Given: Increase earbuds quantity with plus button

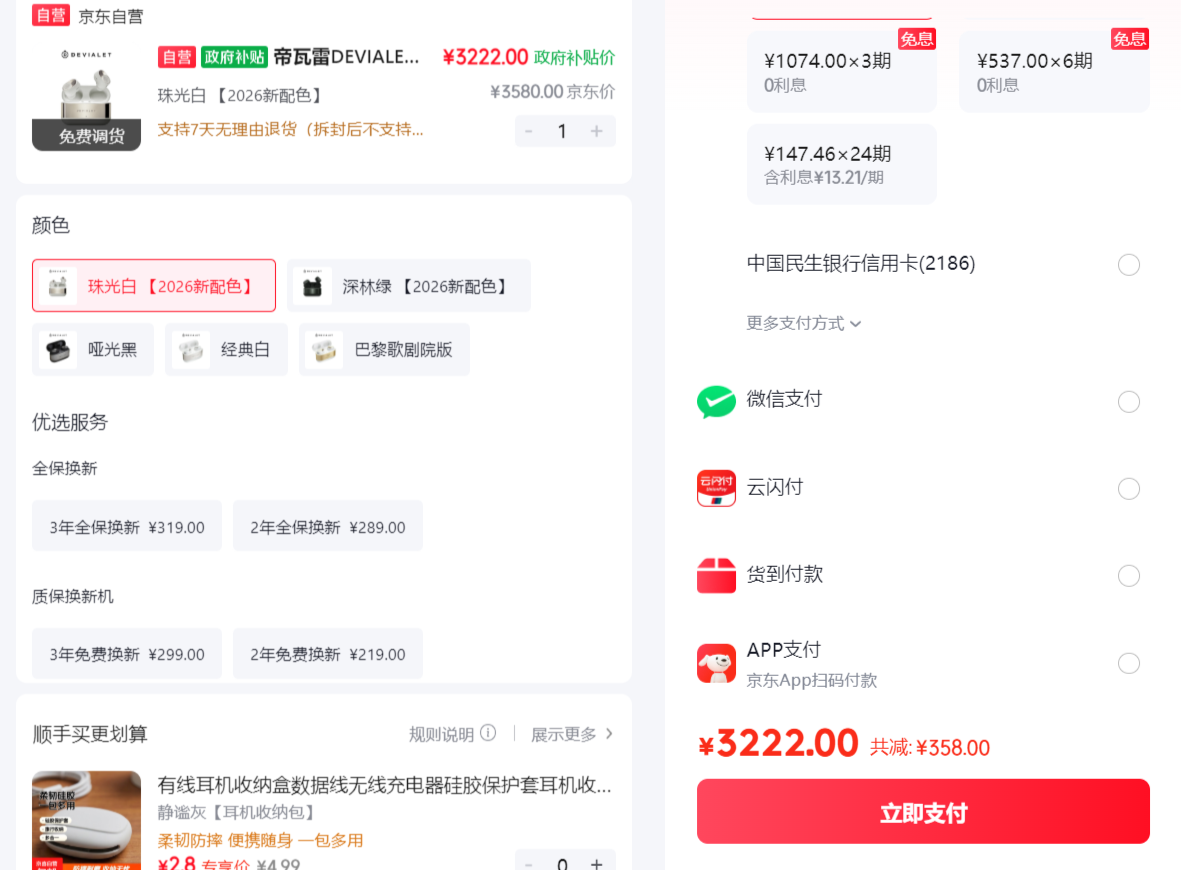Looking at the screenshot, I should click(597, 131).
